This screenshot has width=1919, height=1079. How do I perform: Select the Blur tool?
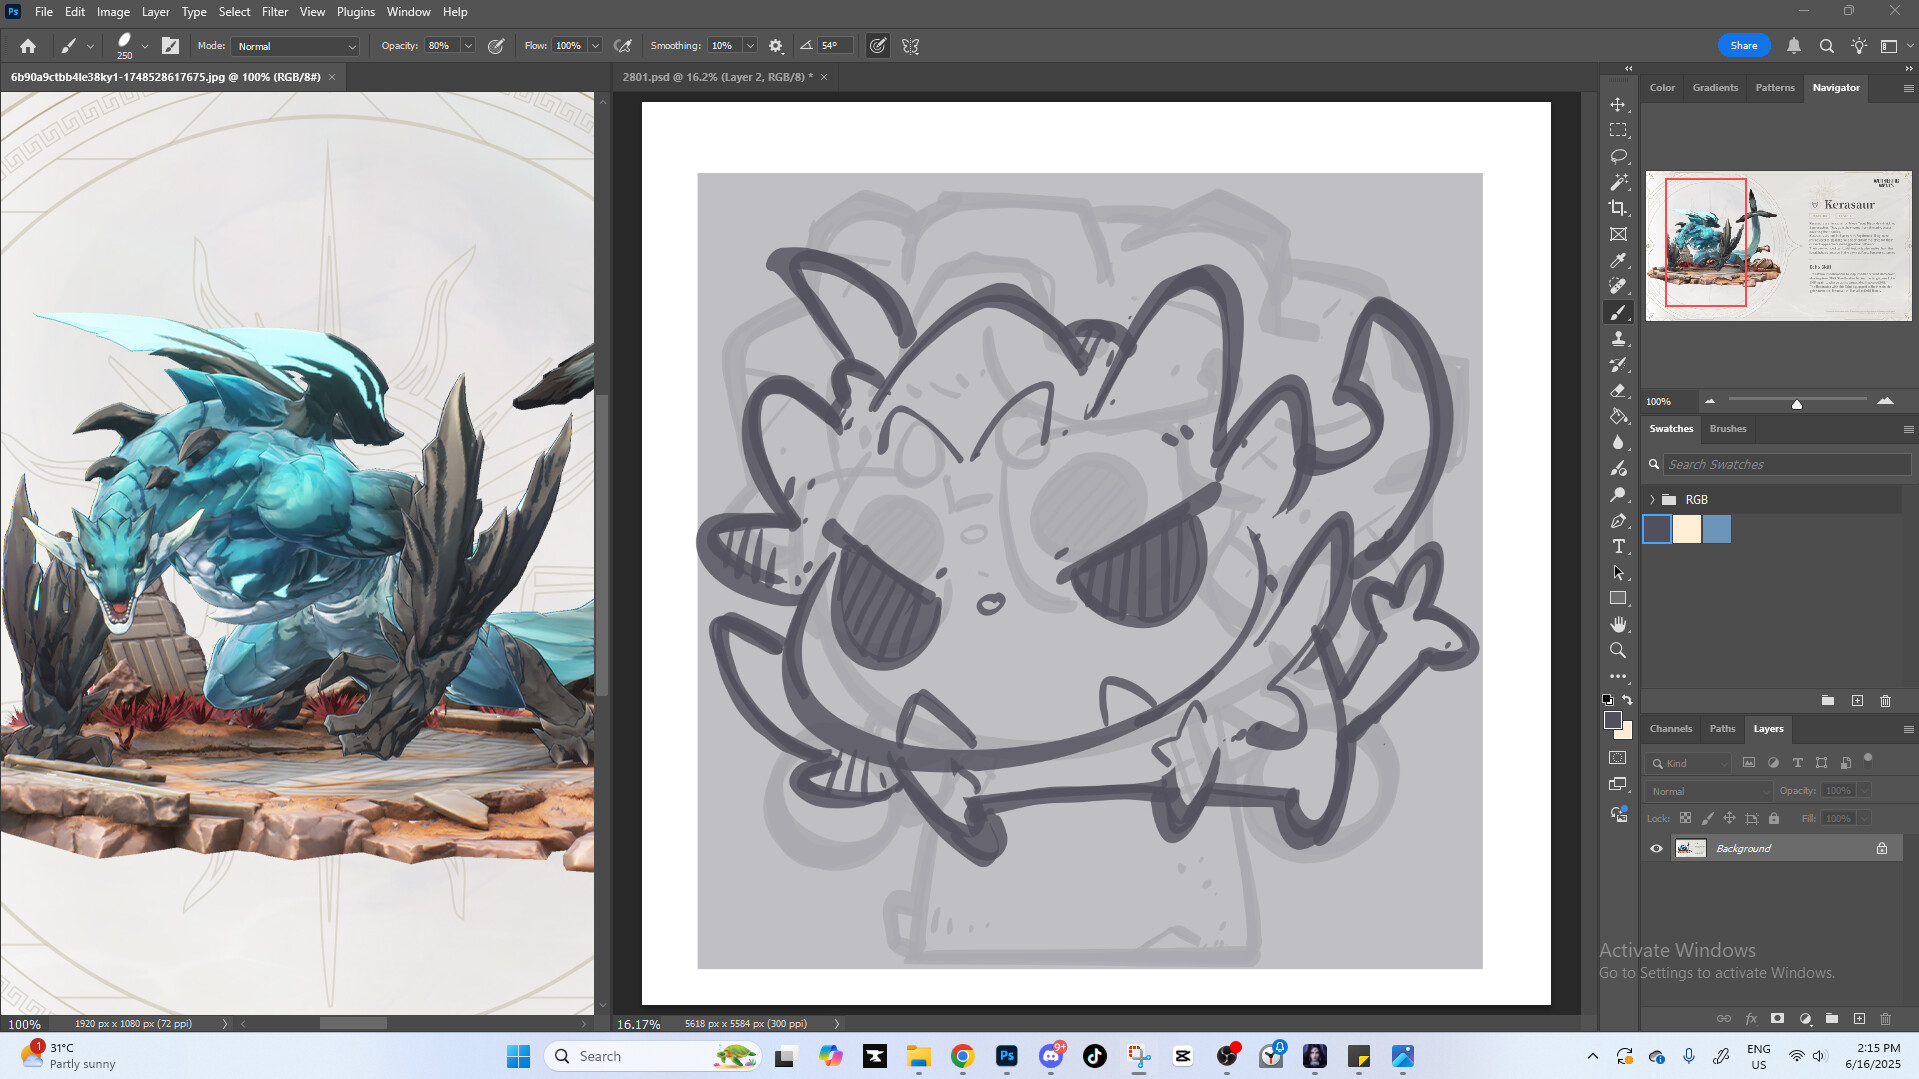tap(1618, 443)
